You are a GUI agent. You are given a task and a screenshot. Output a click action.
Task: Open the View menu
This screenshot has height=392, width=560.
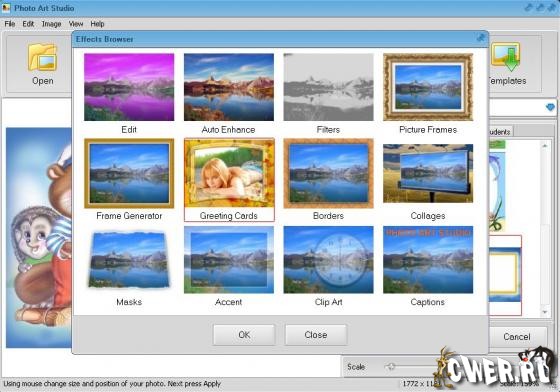coord(76,24)
